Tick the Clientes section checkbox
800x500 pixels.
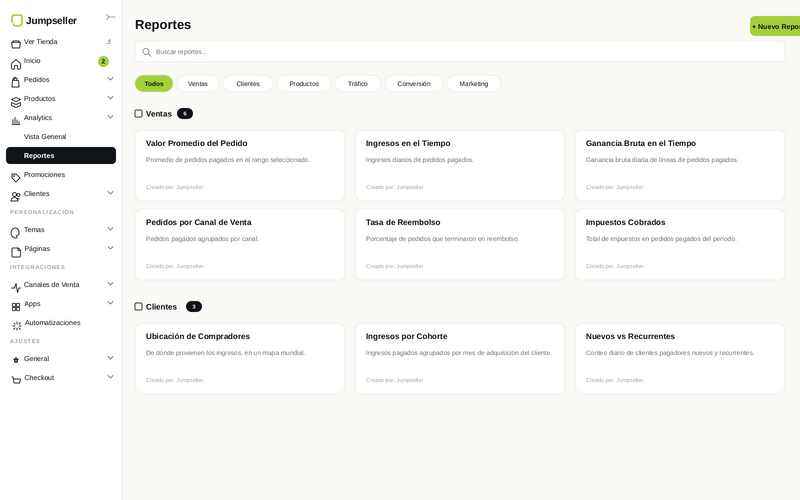138,307
